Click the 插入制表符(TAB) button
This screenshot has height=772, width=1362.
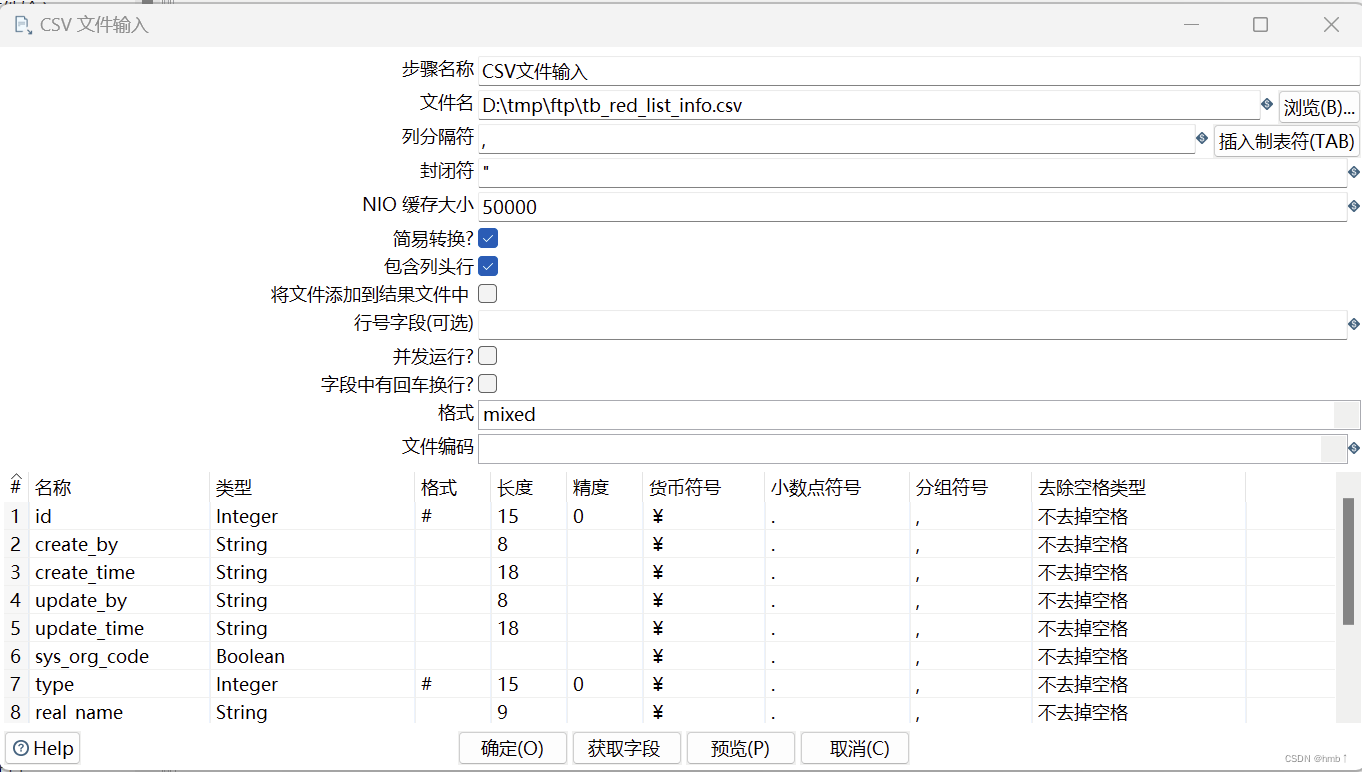(1287, 141)
